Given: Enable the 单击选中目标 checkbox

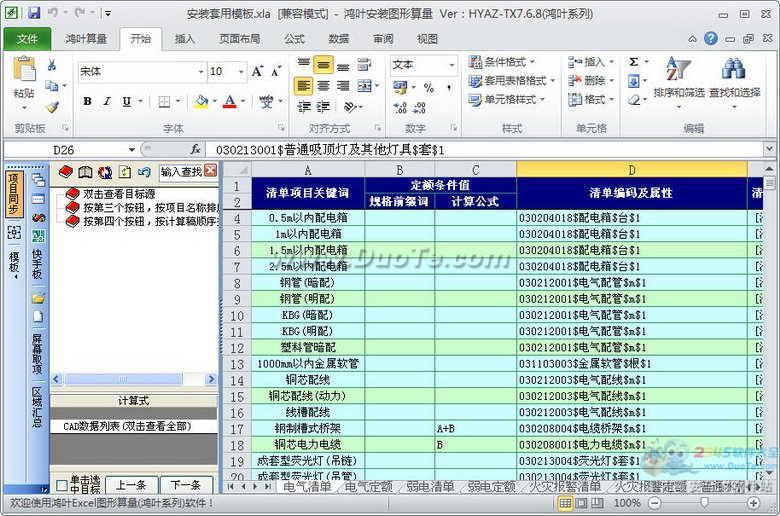Looking at the screenshot, I should [x=61, y=485].
